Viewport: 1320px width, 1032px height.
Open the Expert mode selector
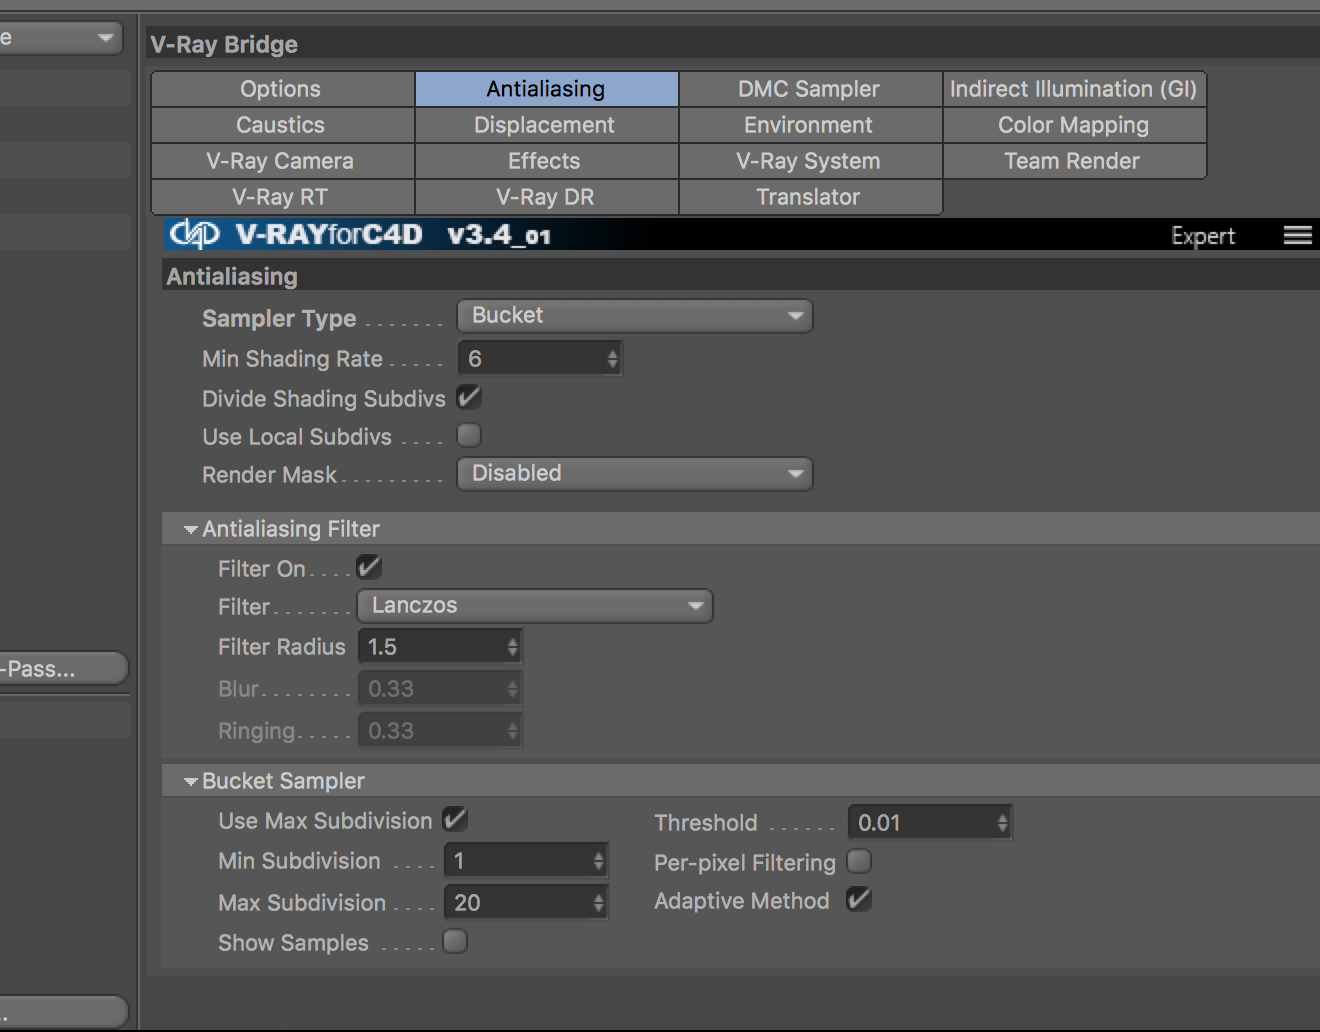tap(1203, 236)
